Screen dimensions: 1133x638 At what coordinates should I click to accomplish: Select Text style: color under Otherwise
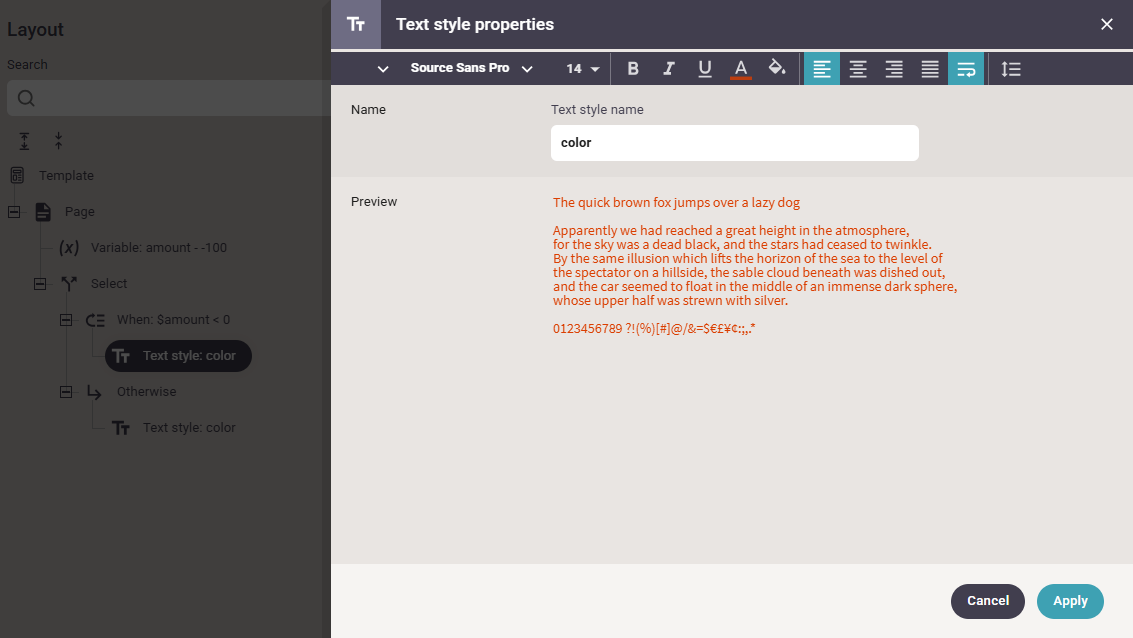point(189,428)
